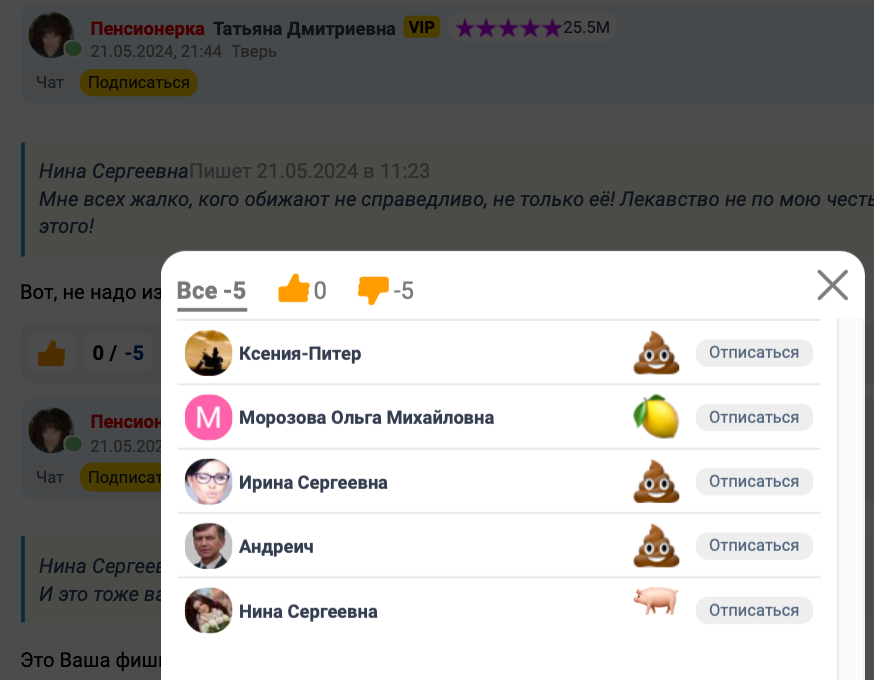Open Ксения-Питер's avatar thumbnail
This screenshot has width=874, height=680.
208,353
